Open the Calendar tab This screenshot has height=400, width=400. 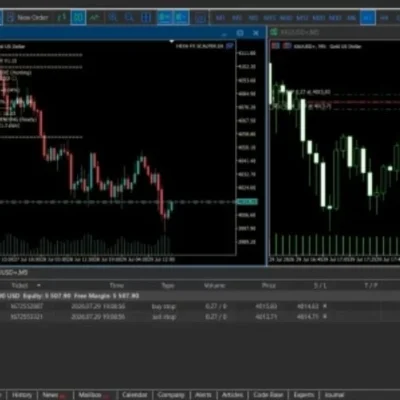[x=134, y=395]
